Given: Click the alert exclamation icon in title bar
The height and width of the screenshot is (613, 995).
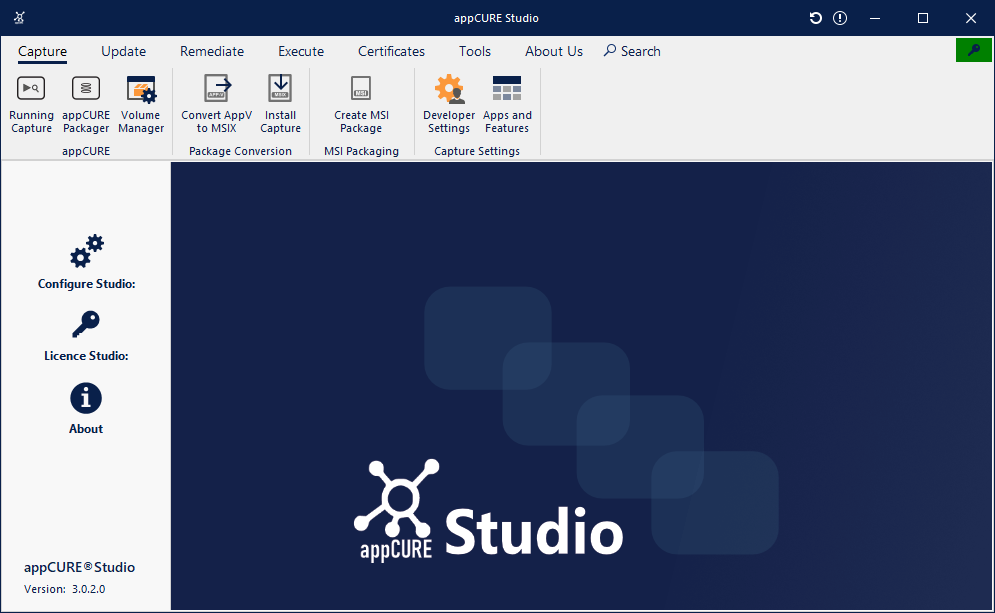Looking at the screenshot, I should [840, 18].
